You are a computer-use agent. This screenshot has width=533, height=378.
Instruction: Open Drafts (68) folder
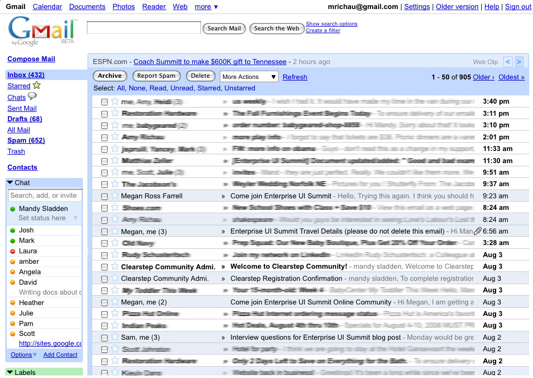tap(25, 119)
